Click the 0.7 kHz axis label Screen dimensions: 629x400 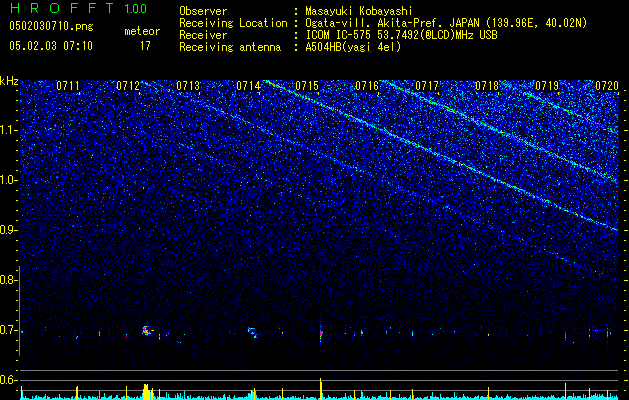(8, 330)
